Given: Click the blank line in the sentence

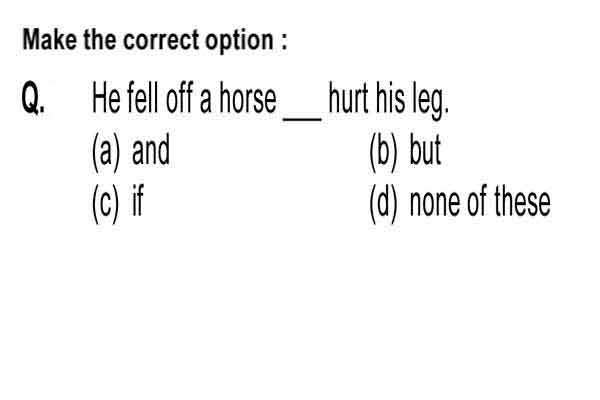Looking at the screenshot, I should click(302, 120).
